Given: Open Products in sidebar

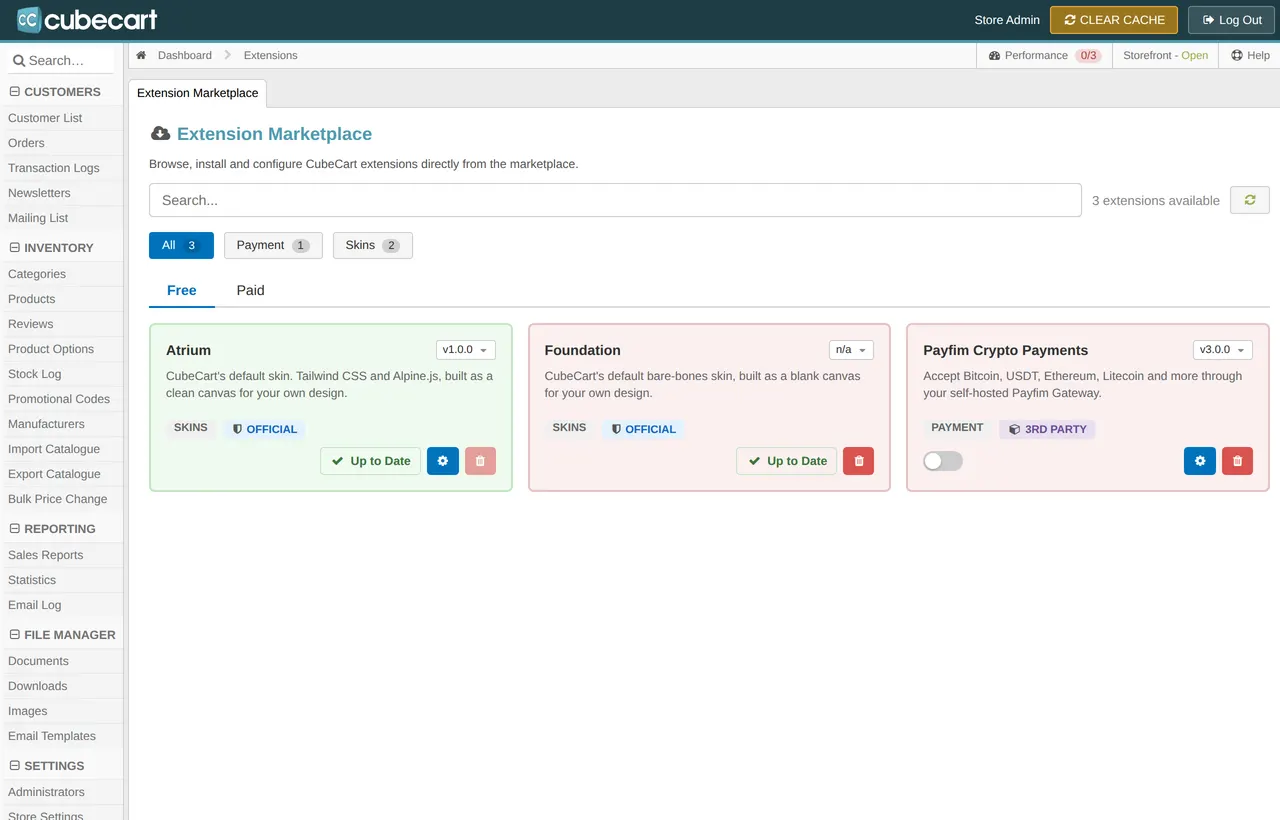Looking at the screenshot, I should click(32, 299).
